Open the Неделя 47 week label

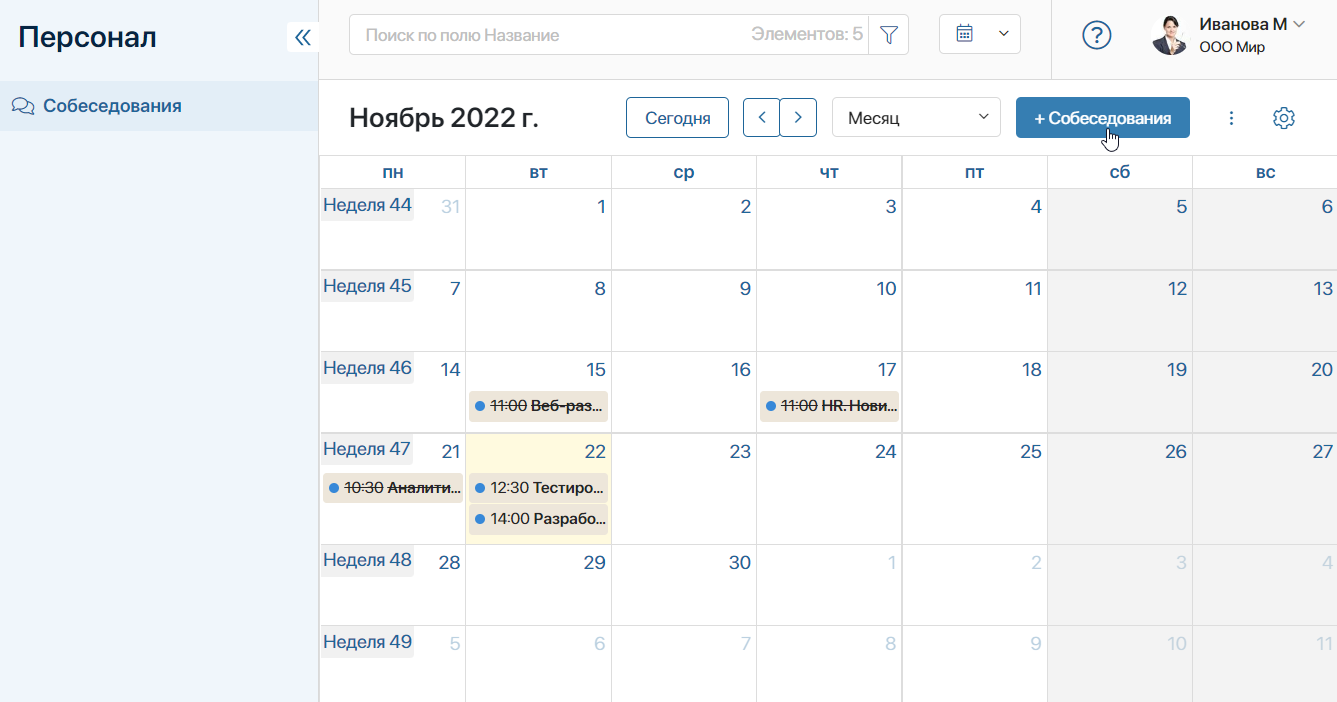[x=367, y=449]
